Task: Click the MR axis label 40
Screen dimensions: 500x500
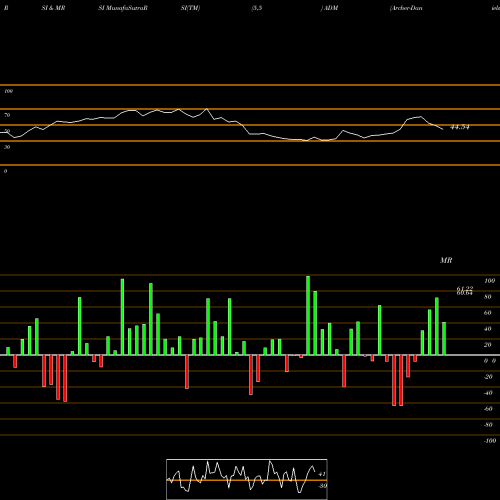Action: [x=488, y=329]
